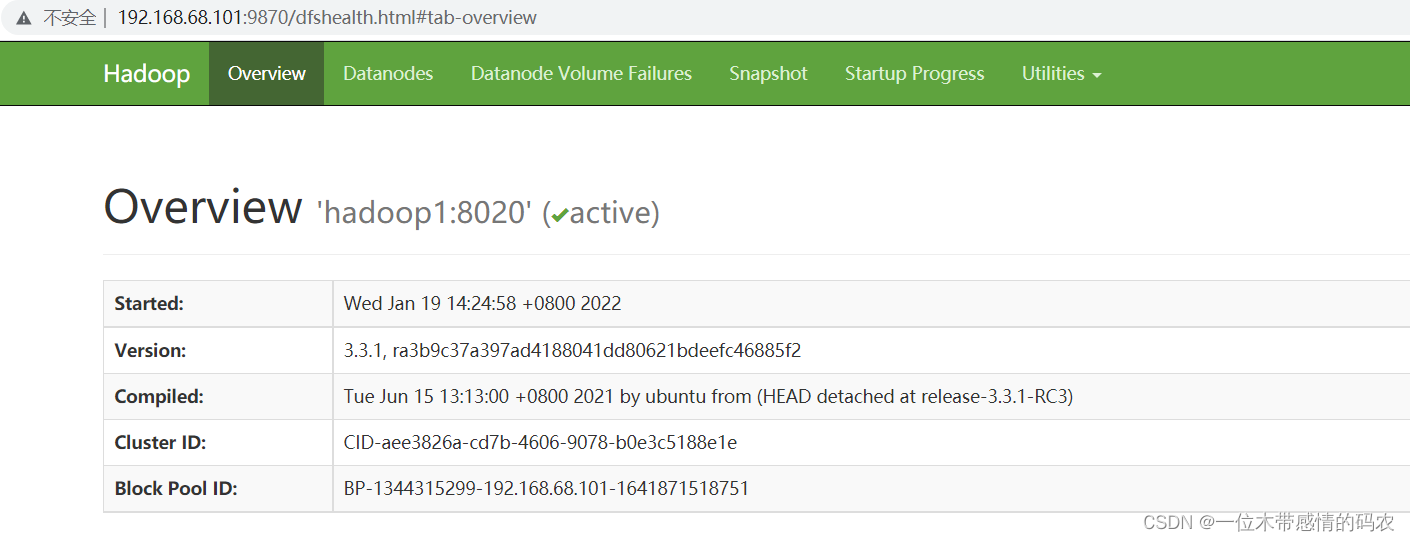
Task: Click the CSDN author watermark
Action: coord(1268,522)
